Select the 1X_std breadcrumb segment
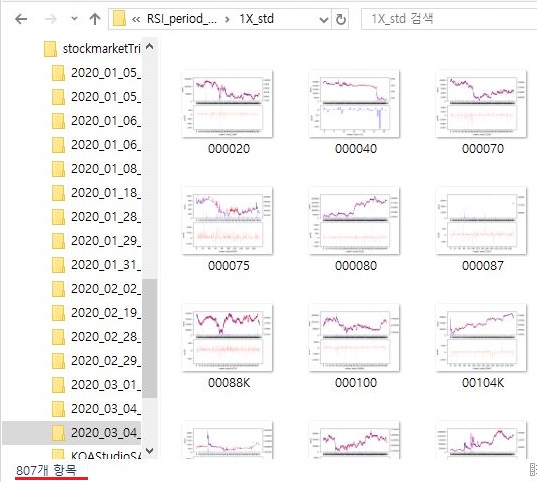 coord(257,19)
